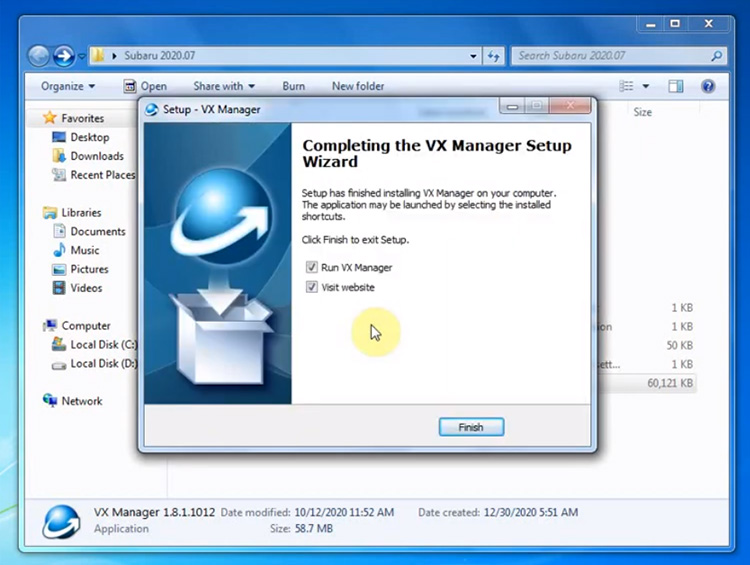Click the Refresh button beside address bar
The image size is (750, 565).
point(494,56)
